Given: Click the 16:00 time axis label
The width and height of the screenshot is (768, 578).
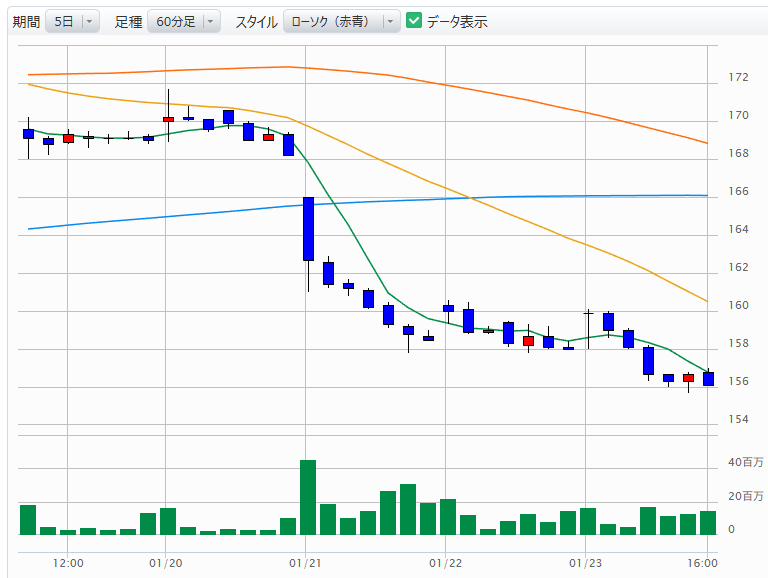Looking at the screenshot, I should [x=704, y=563].
